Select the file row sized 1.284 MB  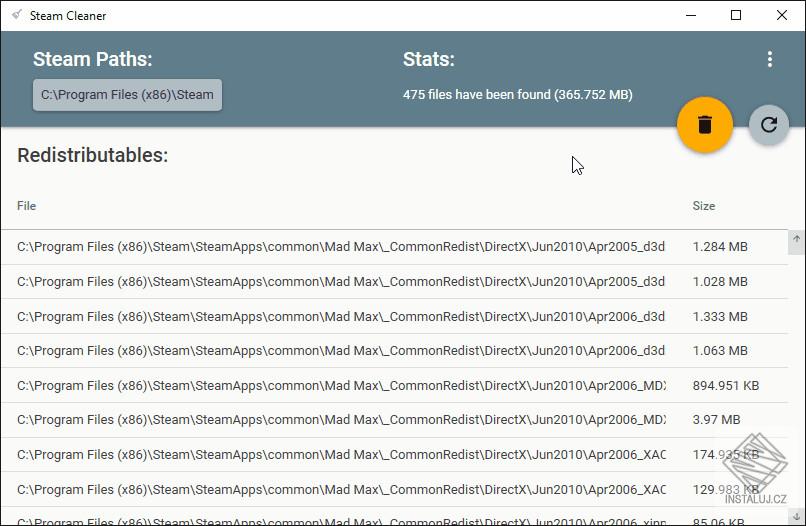coord(394,247)
